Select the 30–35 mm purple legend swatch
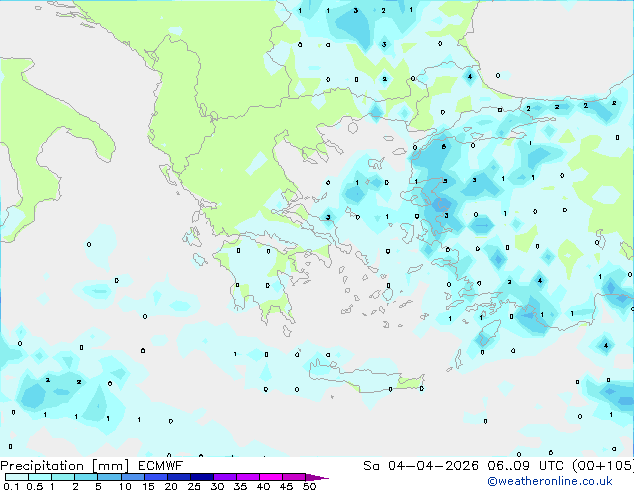The height and width of the screenshot is (490, 634). pos(225,477)
